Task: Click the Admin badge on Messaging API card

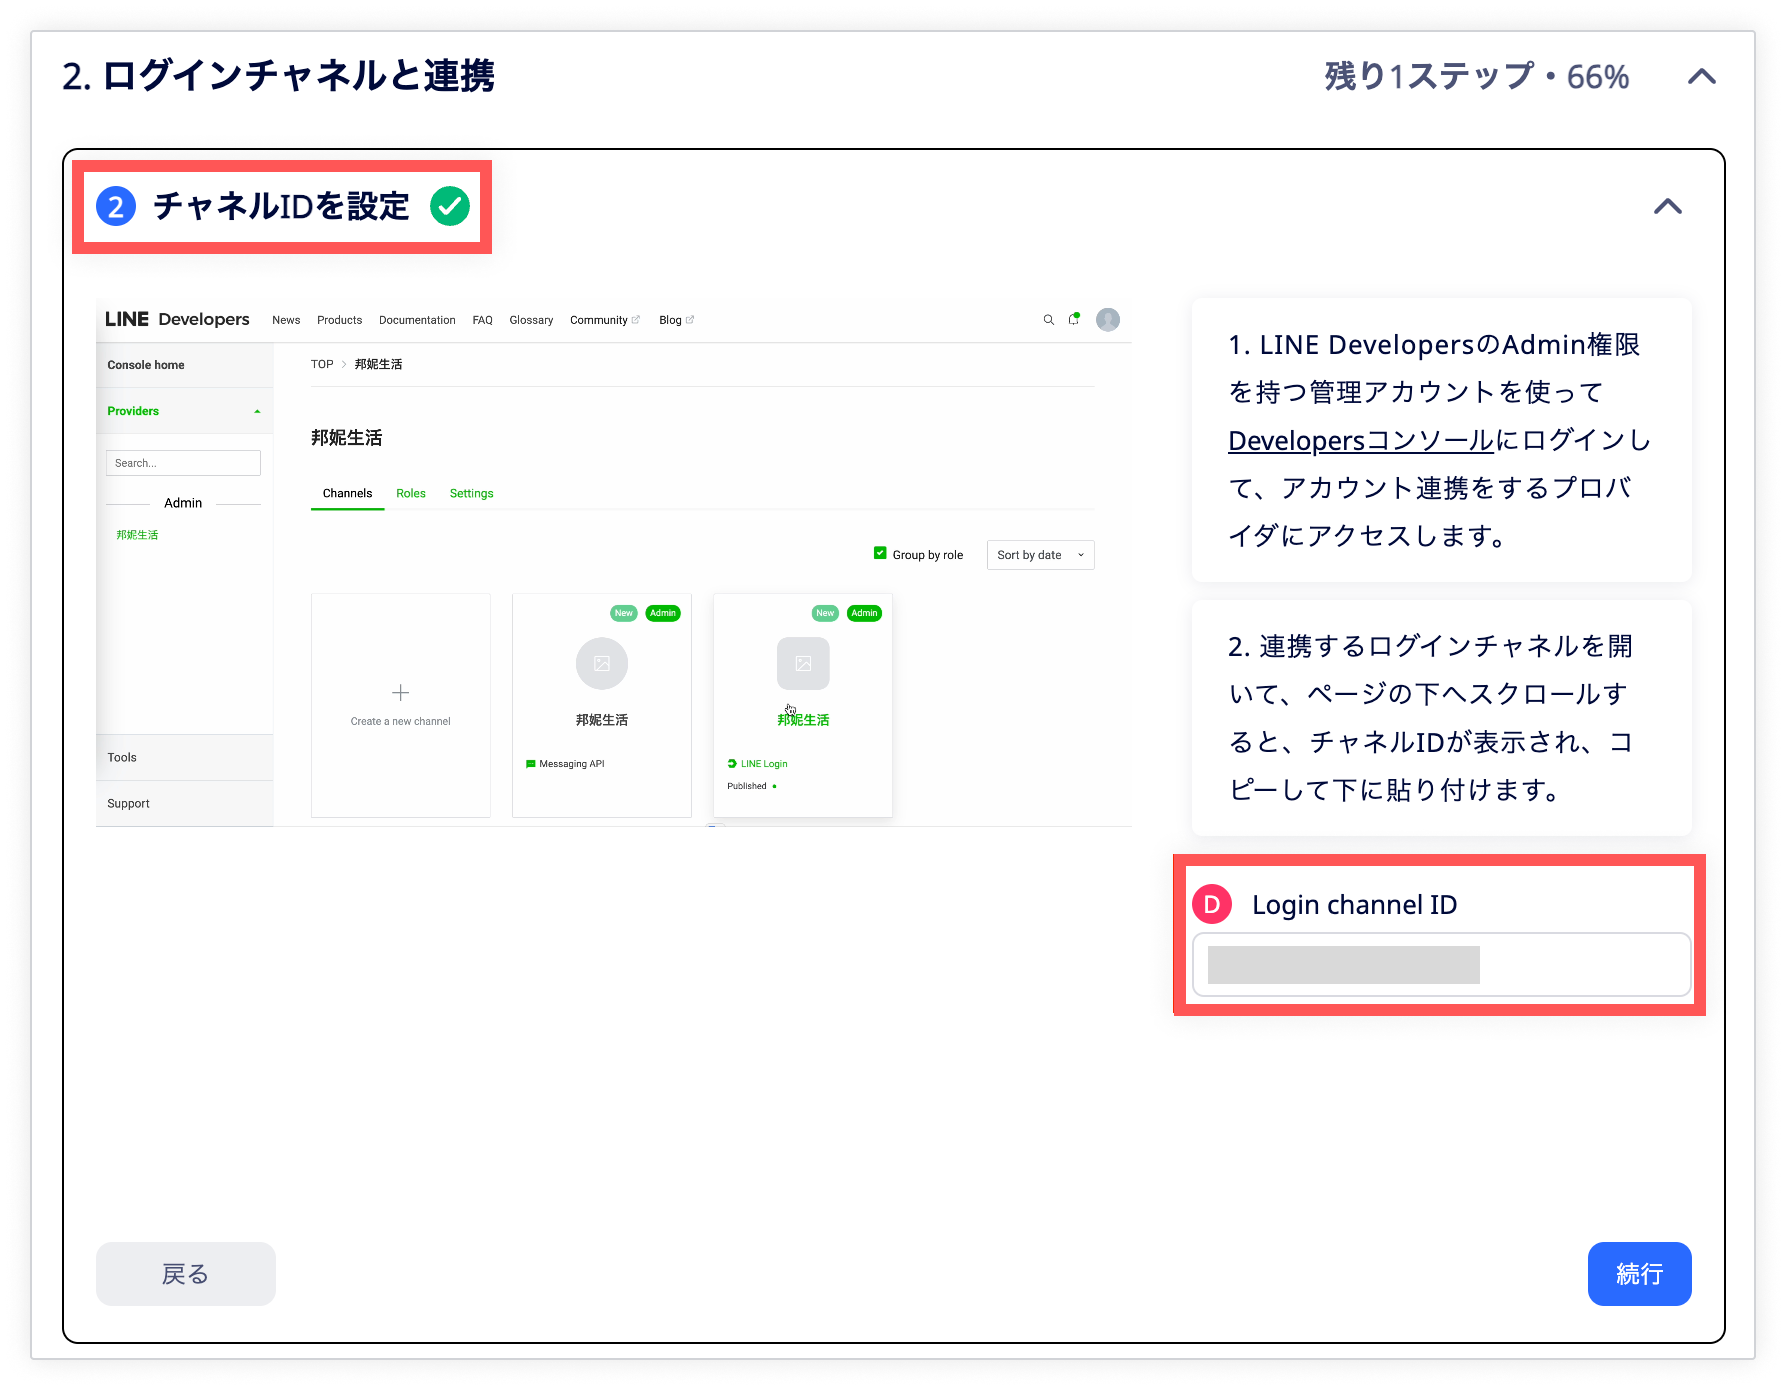Action: coord(663,613)
